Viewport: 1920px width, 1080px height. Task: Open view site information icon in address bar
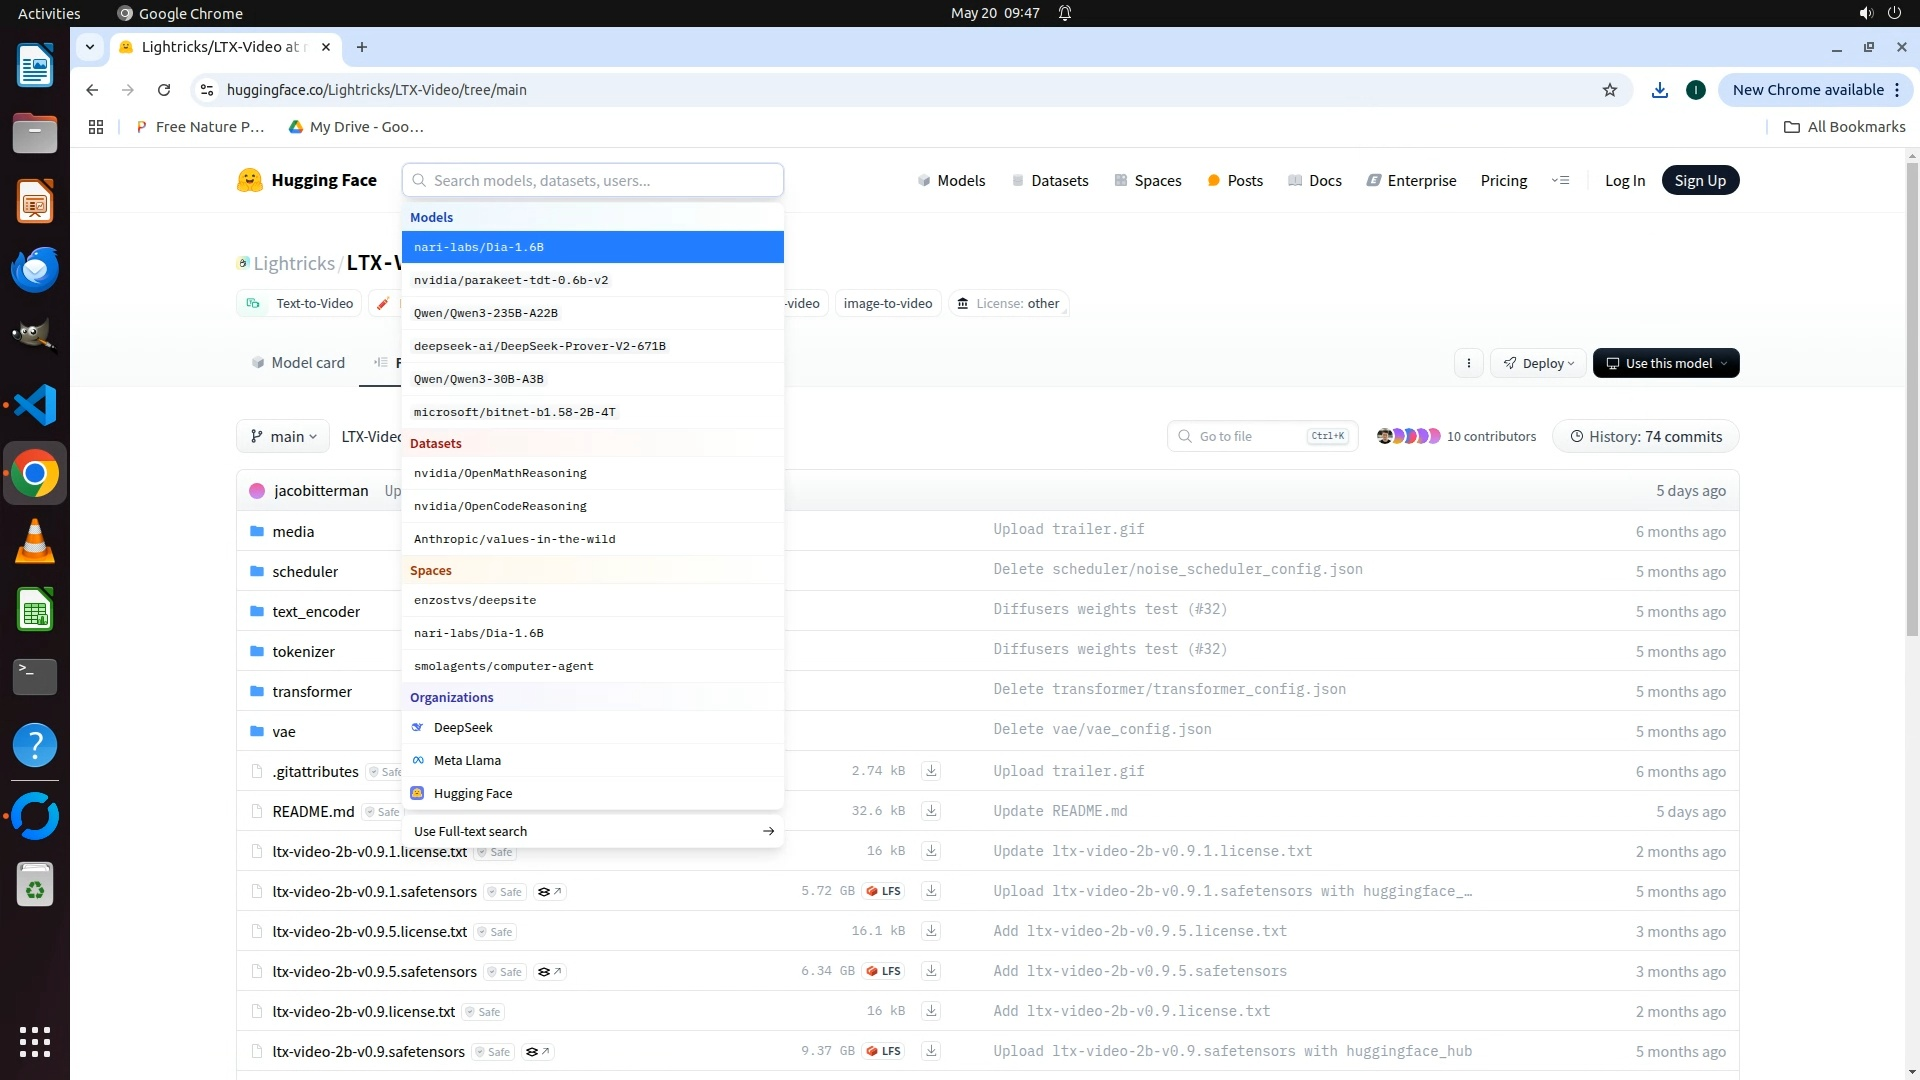[207, 90]
